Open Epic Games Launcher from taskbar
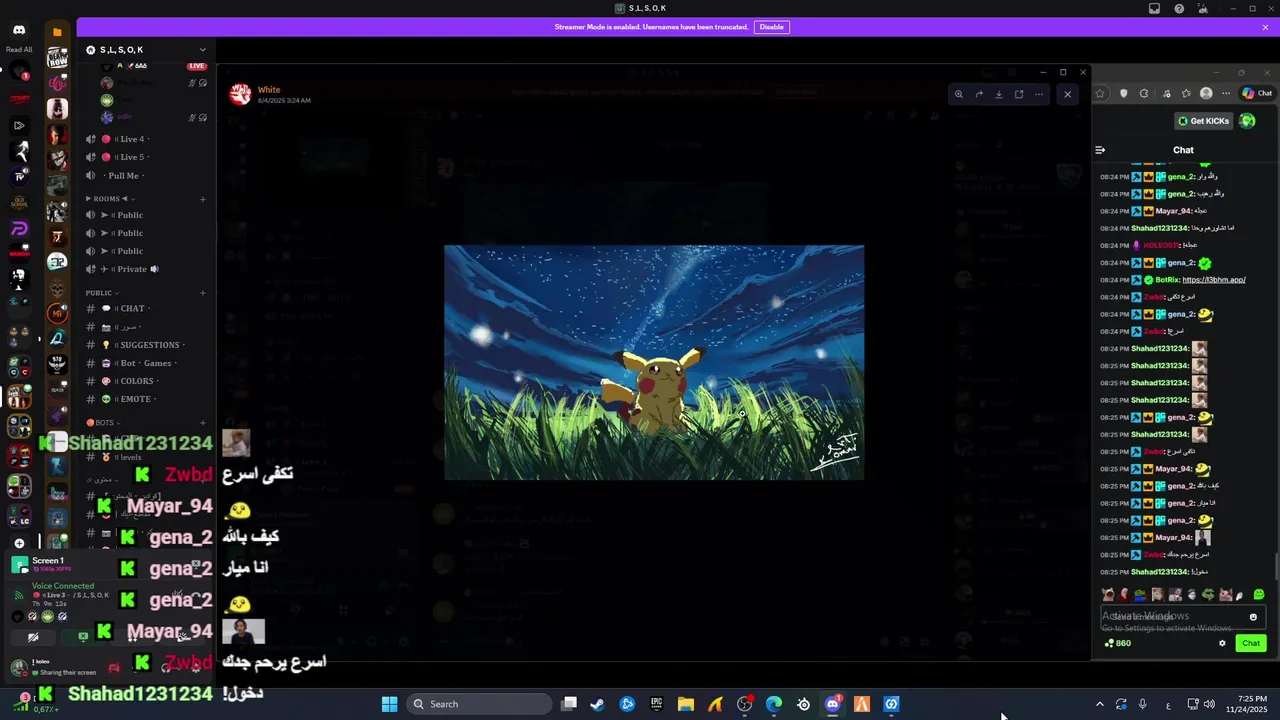The width and height of the screenshot is (1280, 720). click(x=656, y=704)
